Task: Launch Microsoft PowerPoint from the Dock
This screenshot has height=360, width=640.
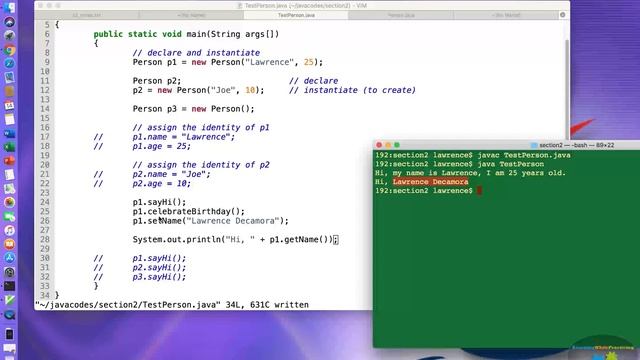Action: pos(9,161)
